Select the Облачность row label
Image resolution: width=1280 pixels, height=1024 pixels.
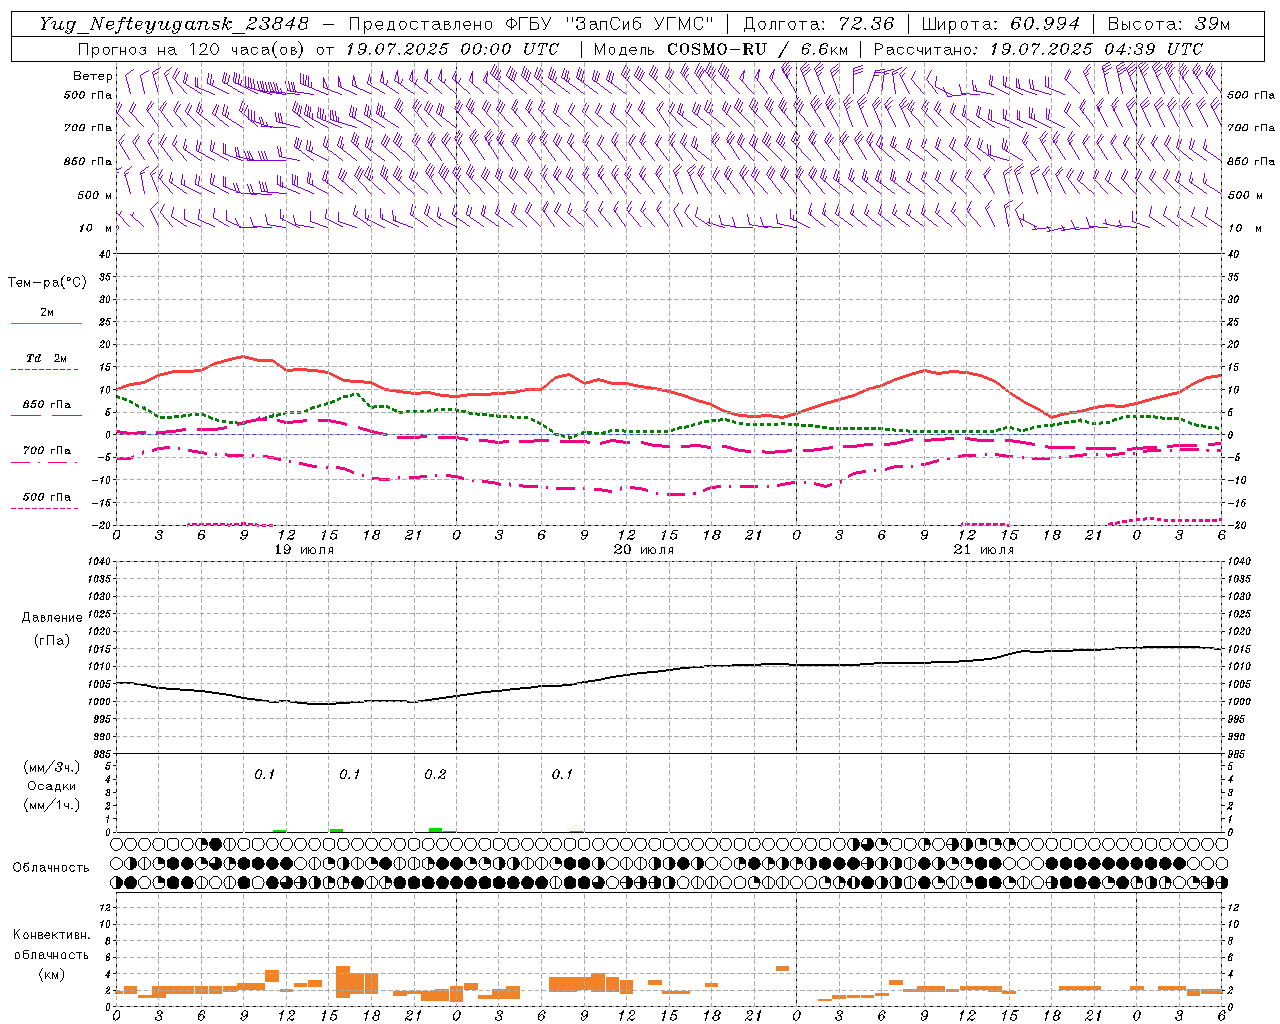tap(51, 868)
